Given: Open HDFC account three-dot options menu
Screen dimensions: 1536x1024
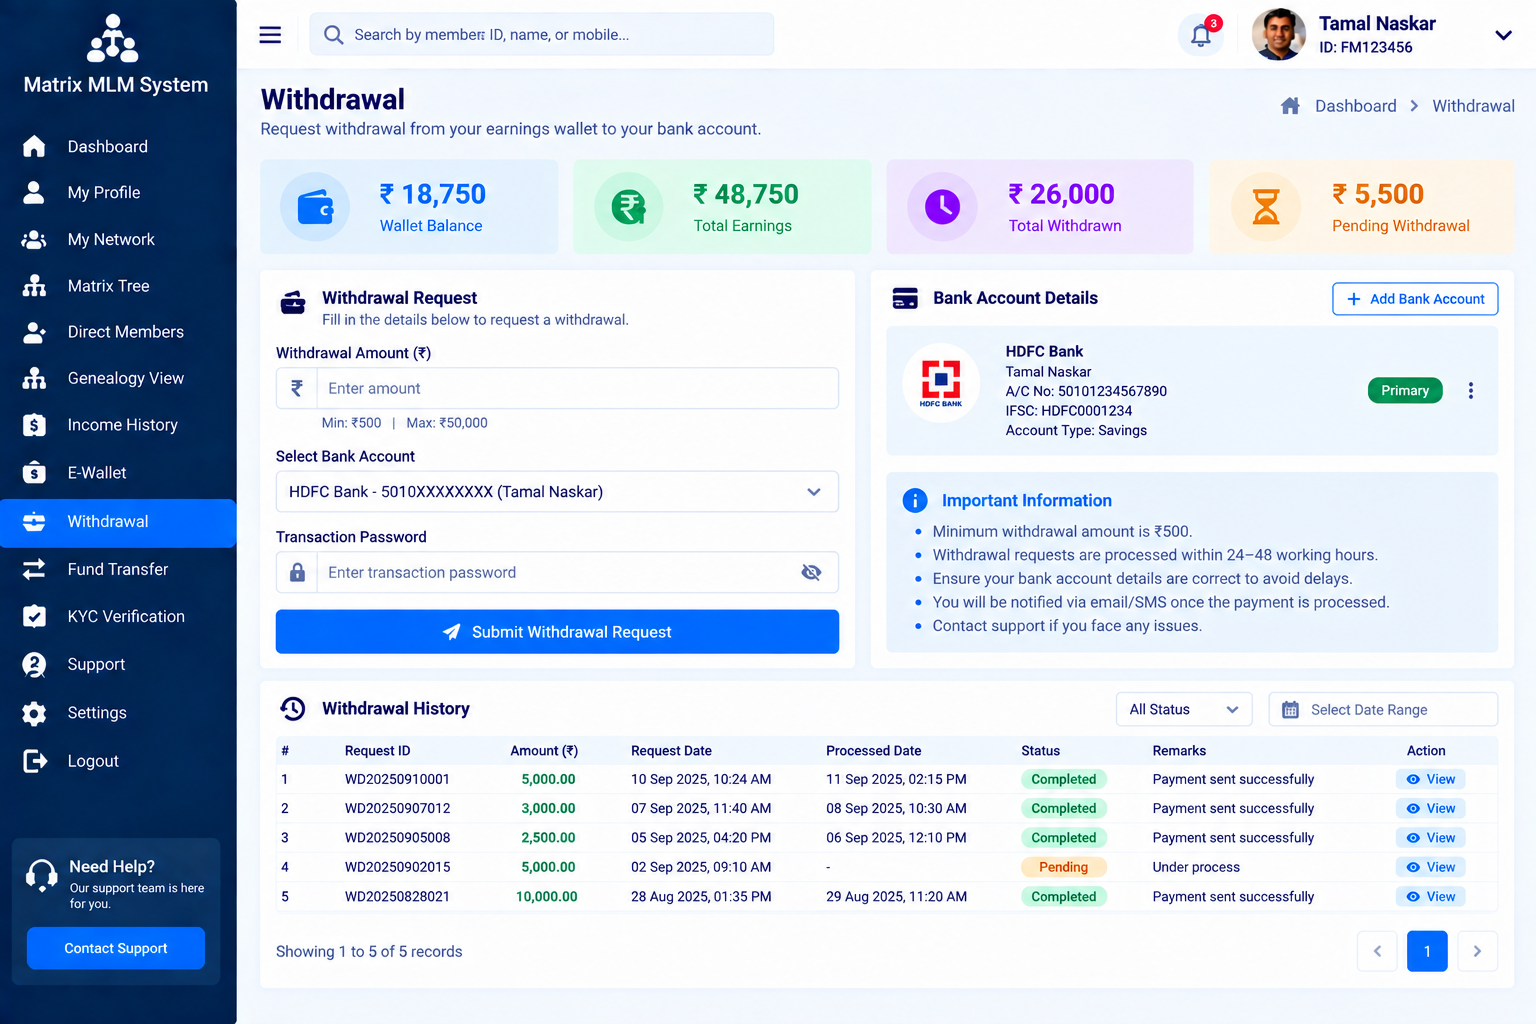Looking at the screenshot, I should [1470, 391].
